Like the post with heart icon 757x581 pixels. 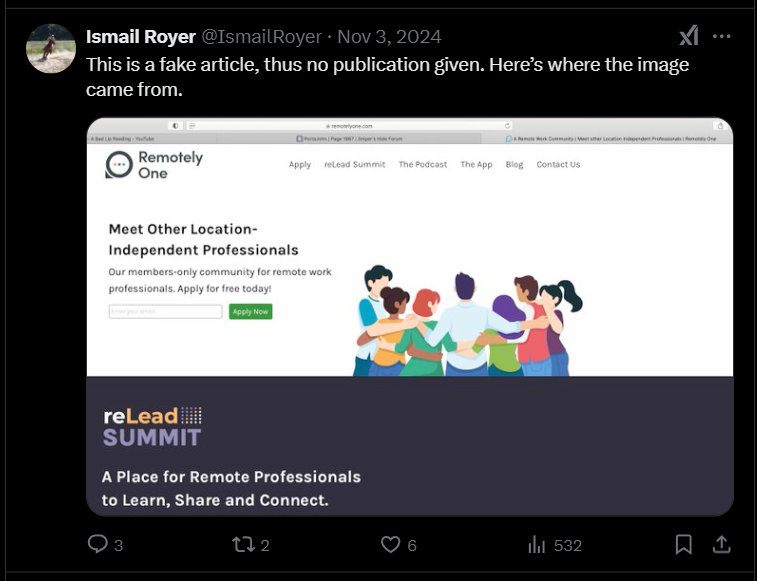point(391,545)
